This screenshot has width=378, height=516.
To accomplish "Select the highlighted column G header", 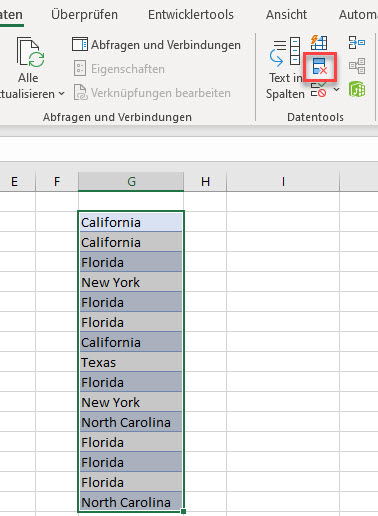I will pos(131,182).
